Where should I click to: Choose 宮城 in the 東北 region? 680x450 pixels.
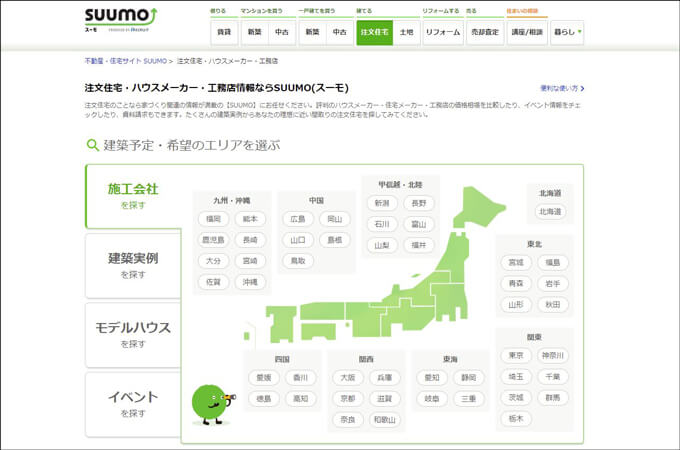[x=516, y=262]
